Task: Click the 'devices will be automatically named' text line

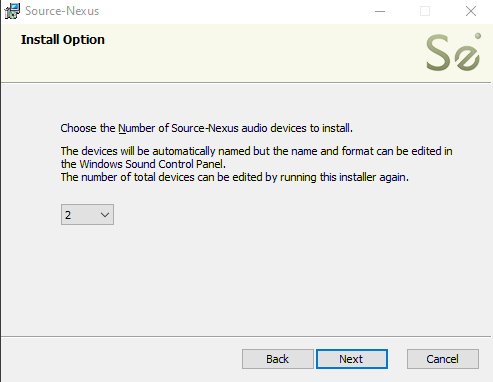Action: click(256, 151)
